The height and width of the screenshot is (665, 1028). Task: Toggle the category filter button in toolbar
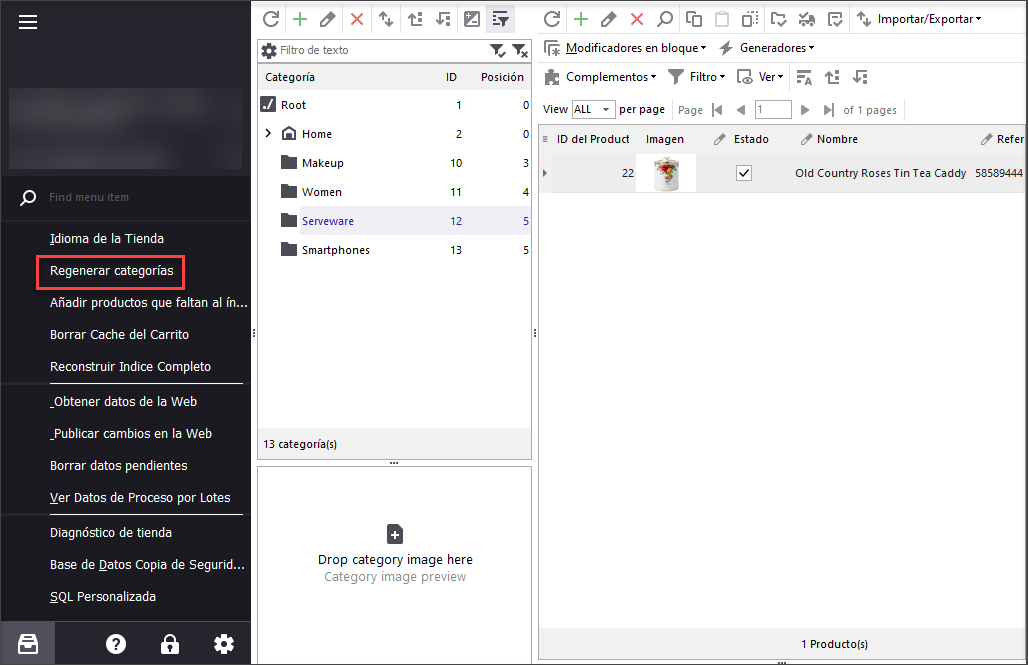tap(500, 19)
